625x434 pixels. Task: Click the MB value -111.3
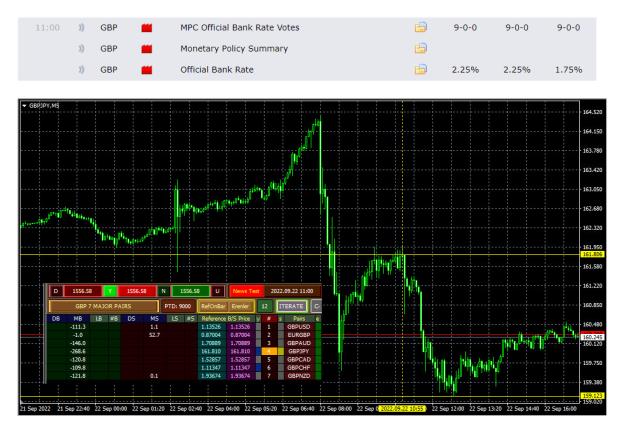[x=78, y=327]
